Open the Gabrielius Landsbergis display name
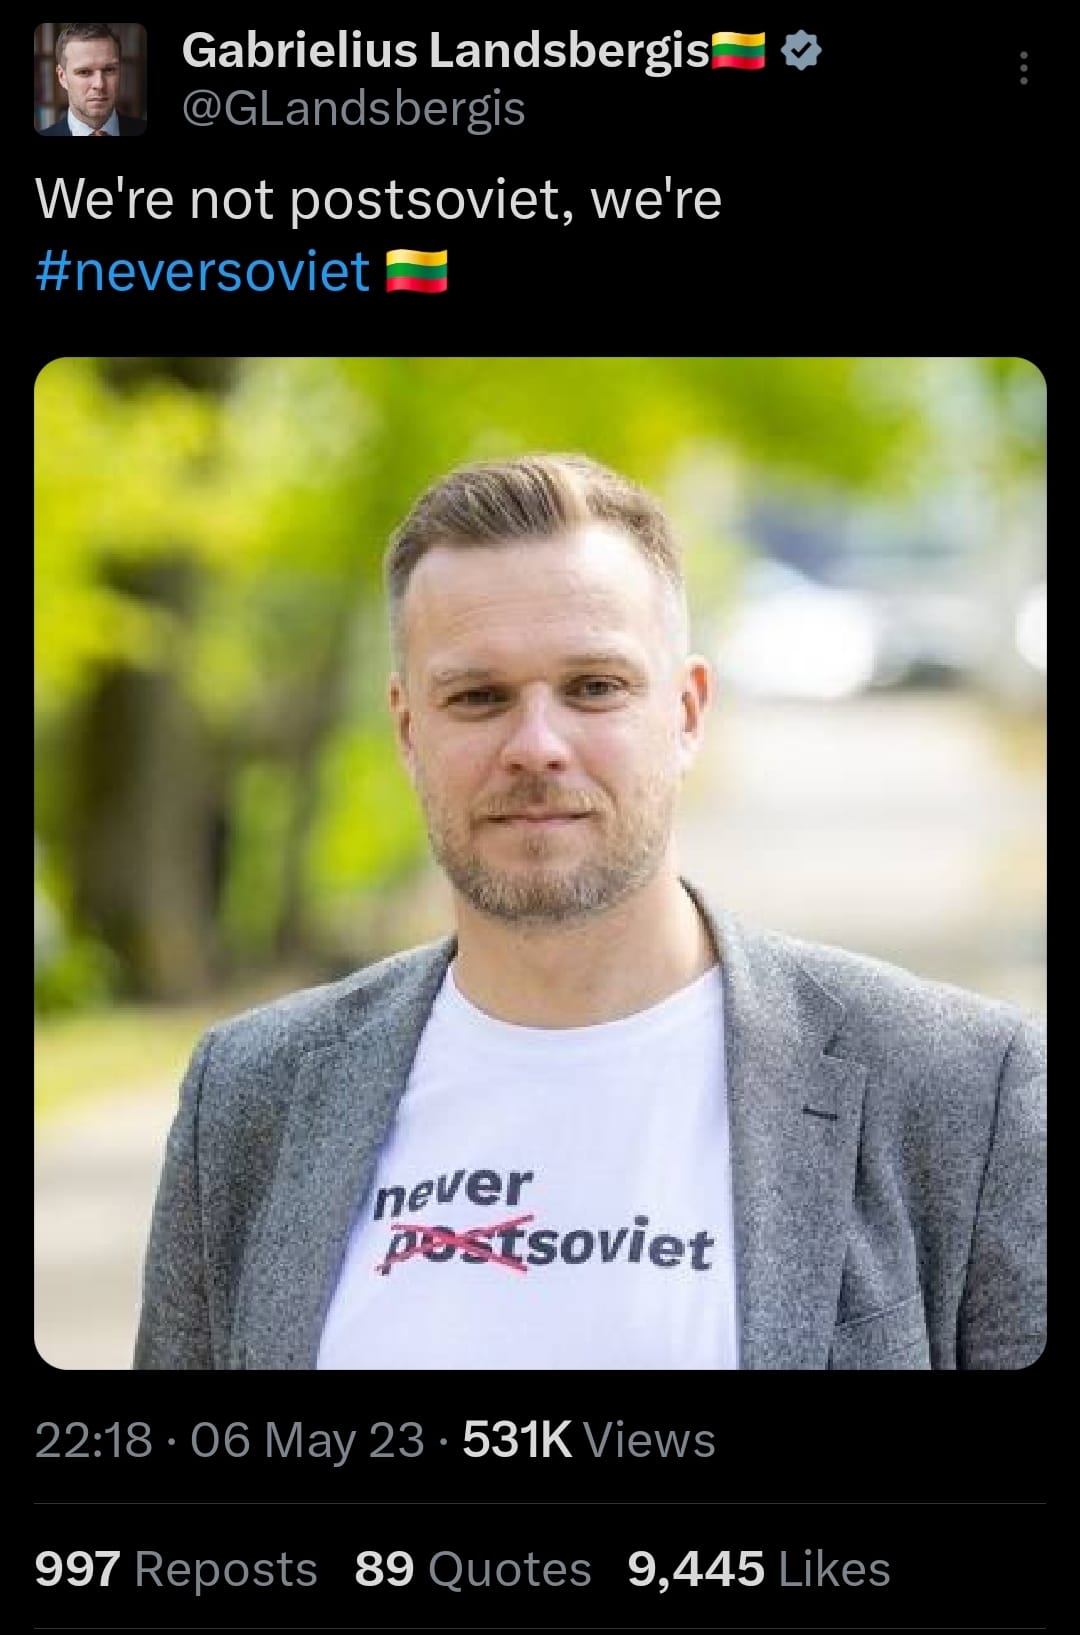Screen dimensions: 1080x1635 pos(445,50)
